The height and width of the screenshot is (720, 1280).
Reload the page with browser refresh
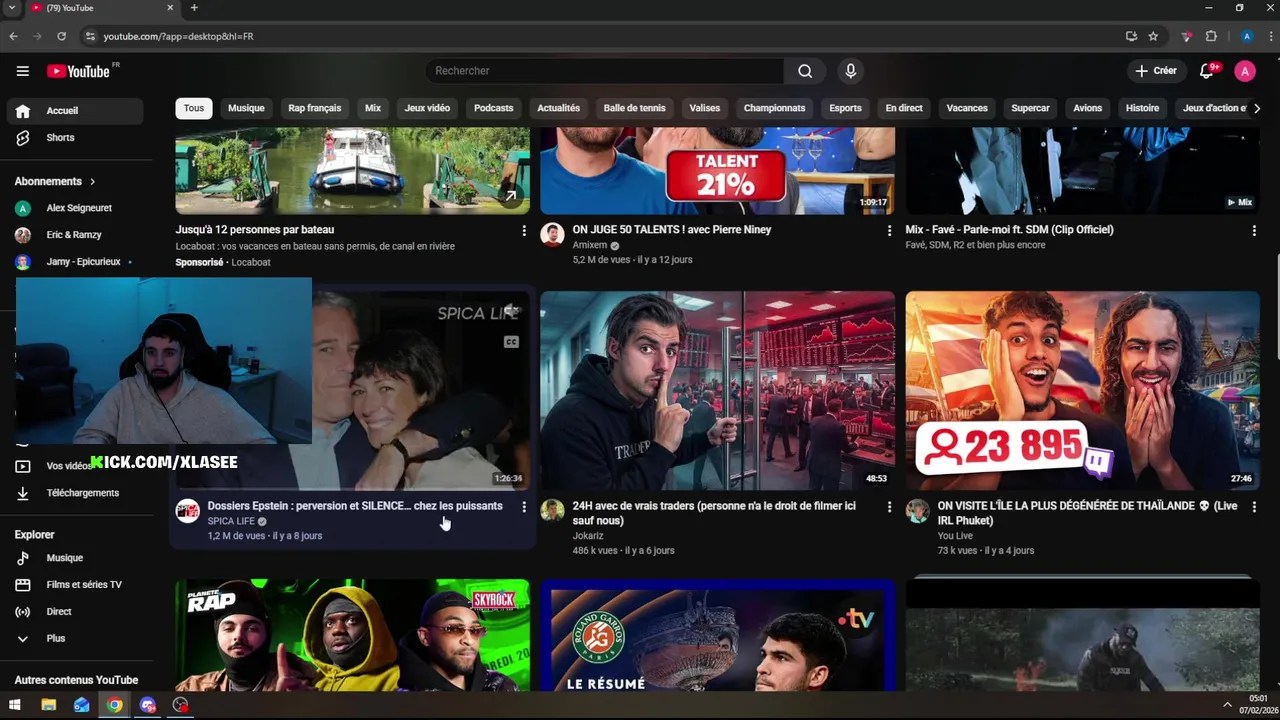(x=62, y=36)
